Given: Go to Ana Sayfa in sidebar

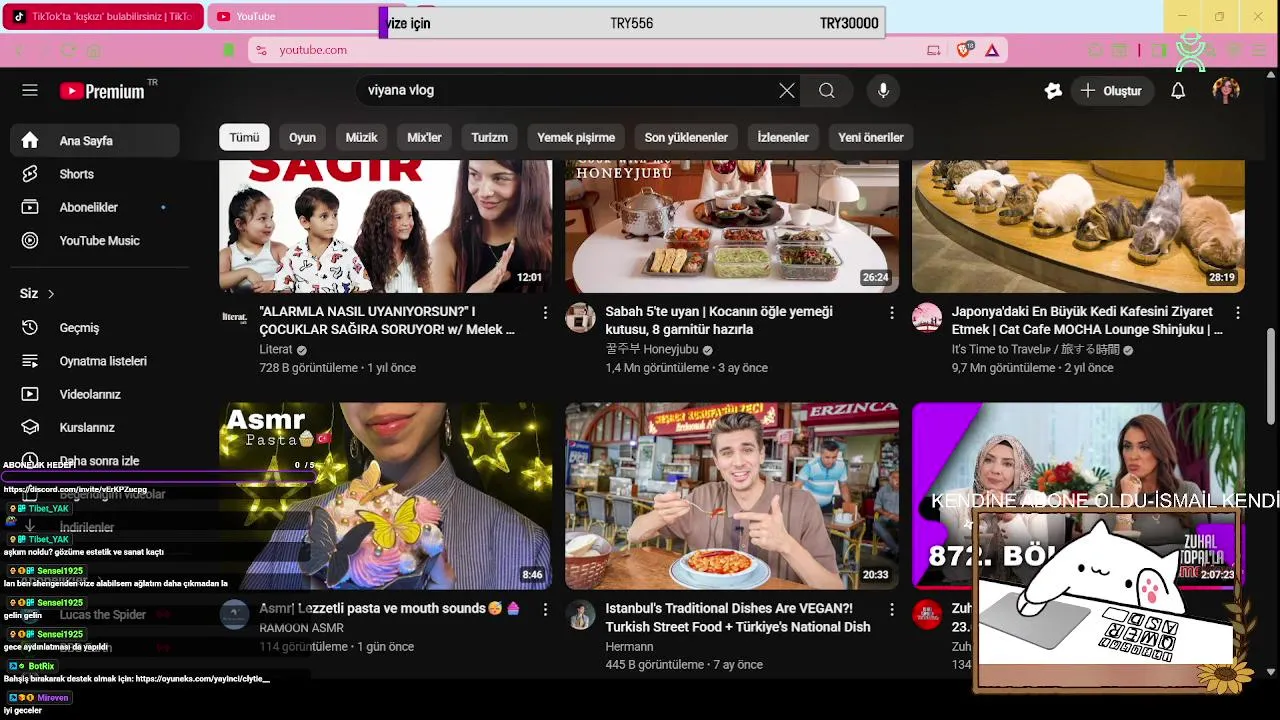Looking at the screenshot, I should [x=95, y=141].
